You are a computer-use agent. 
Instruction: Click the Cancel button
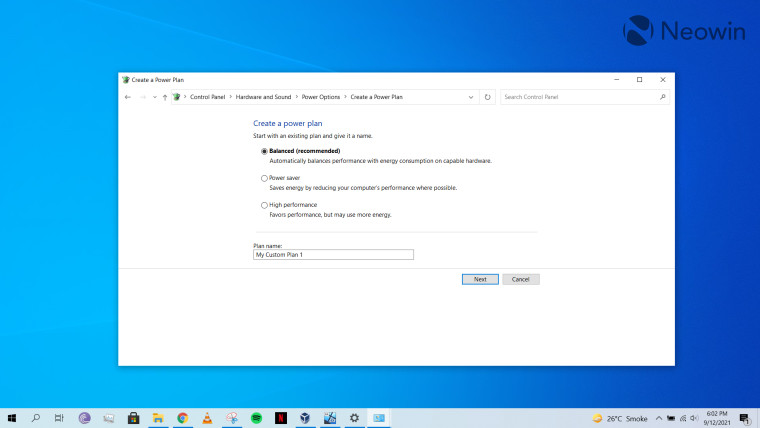[x=521, y=279]
